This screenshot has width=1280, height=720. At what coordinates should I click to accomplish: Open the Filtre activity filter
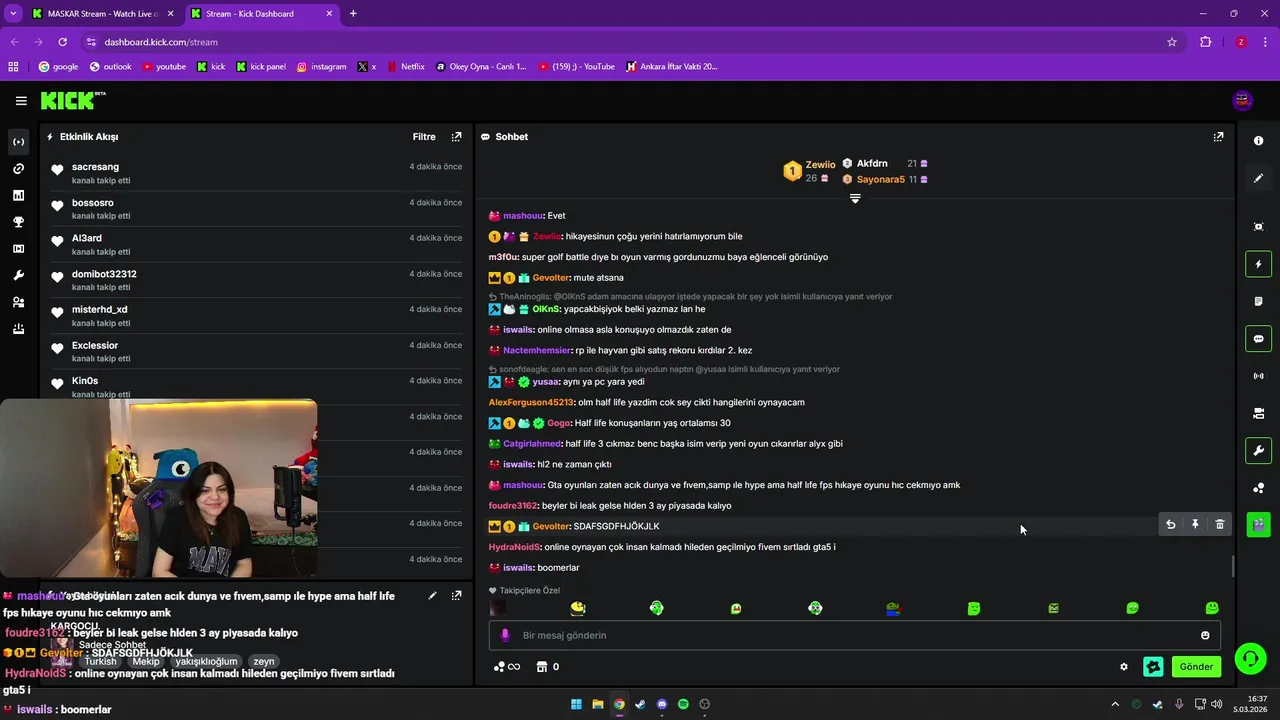coord(424,137)
